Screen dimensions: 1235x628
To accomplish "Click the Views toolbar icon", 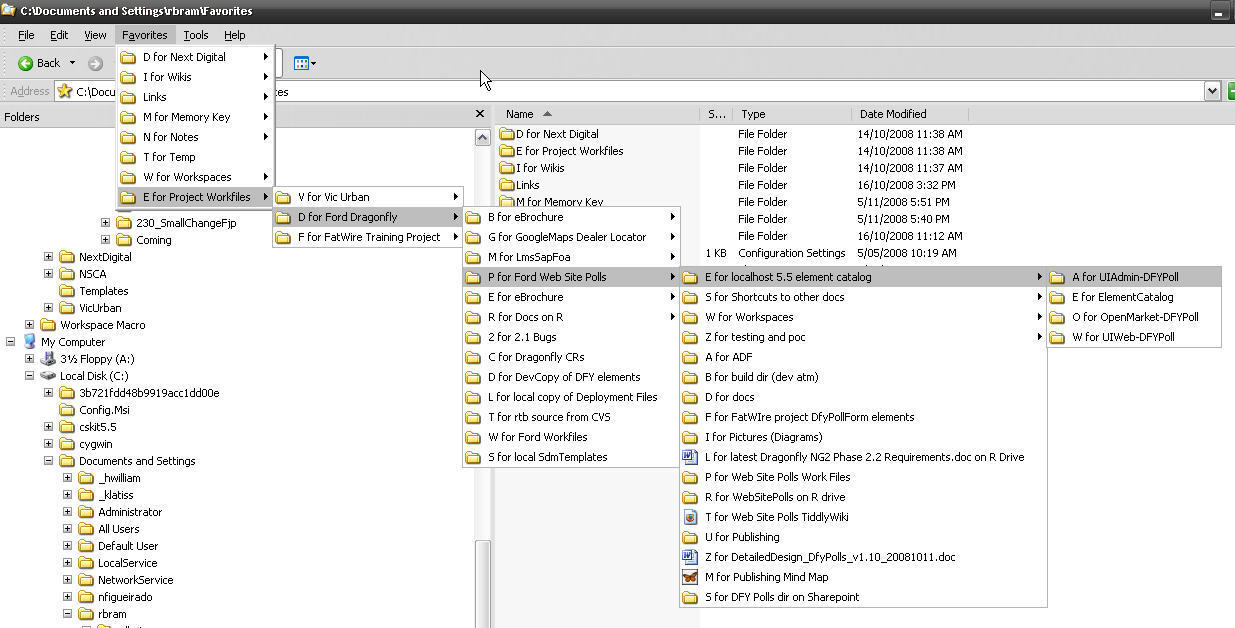I will (303, 64).
